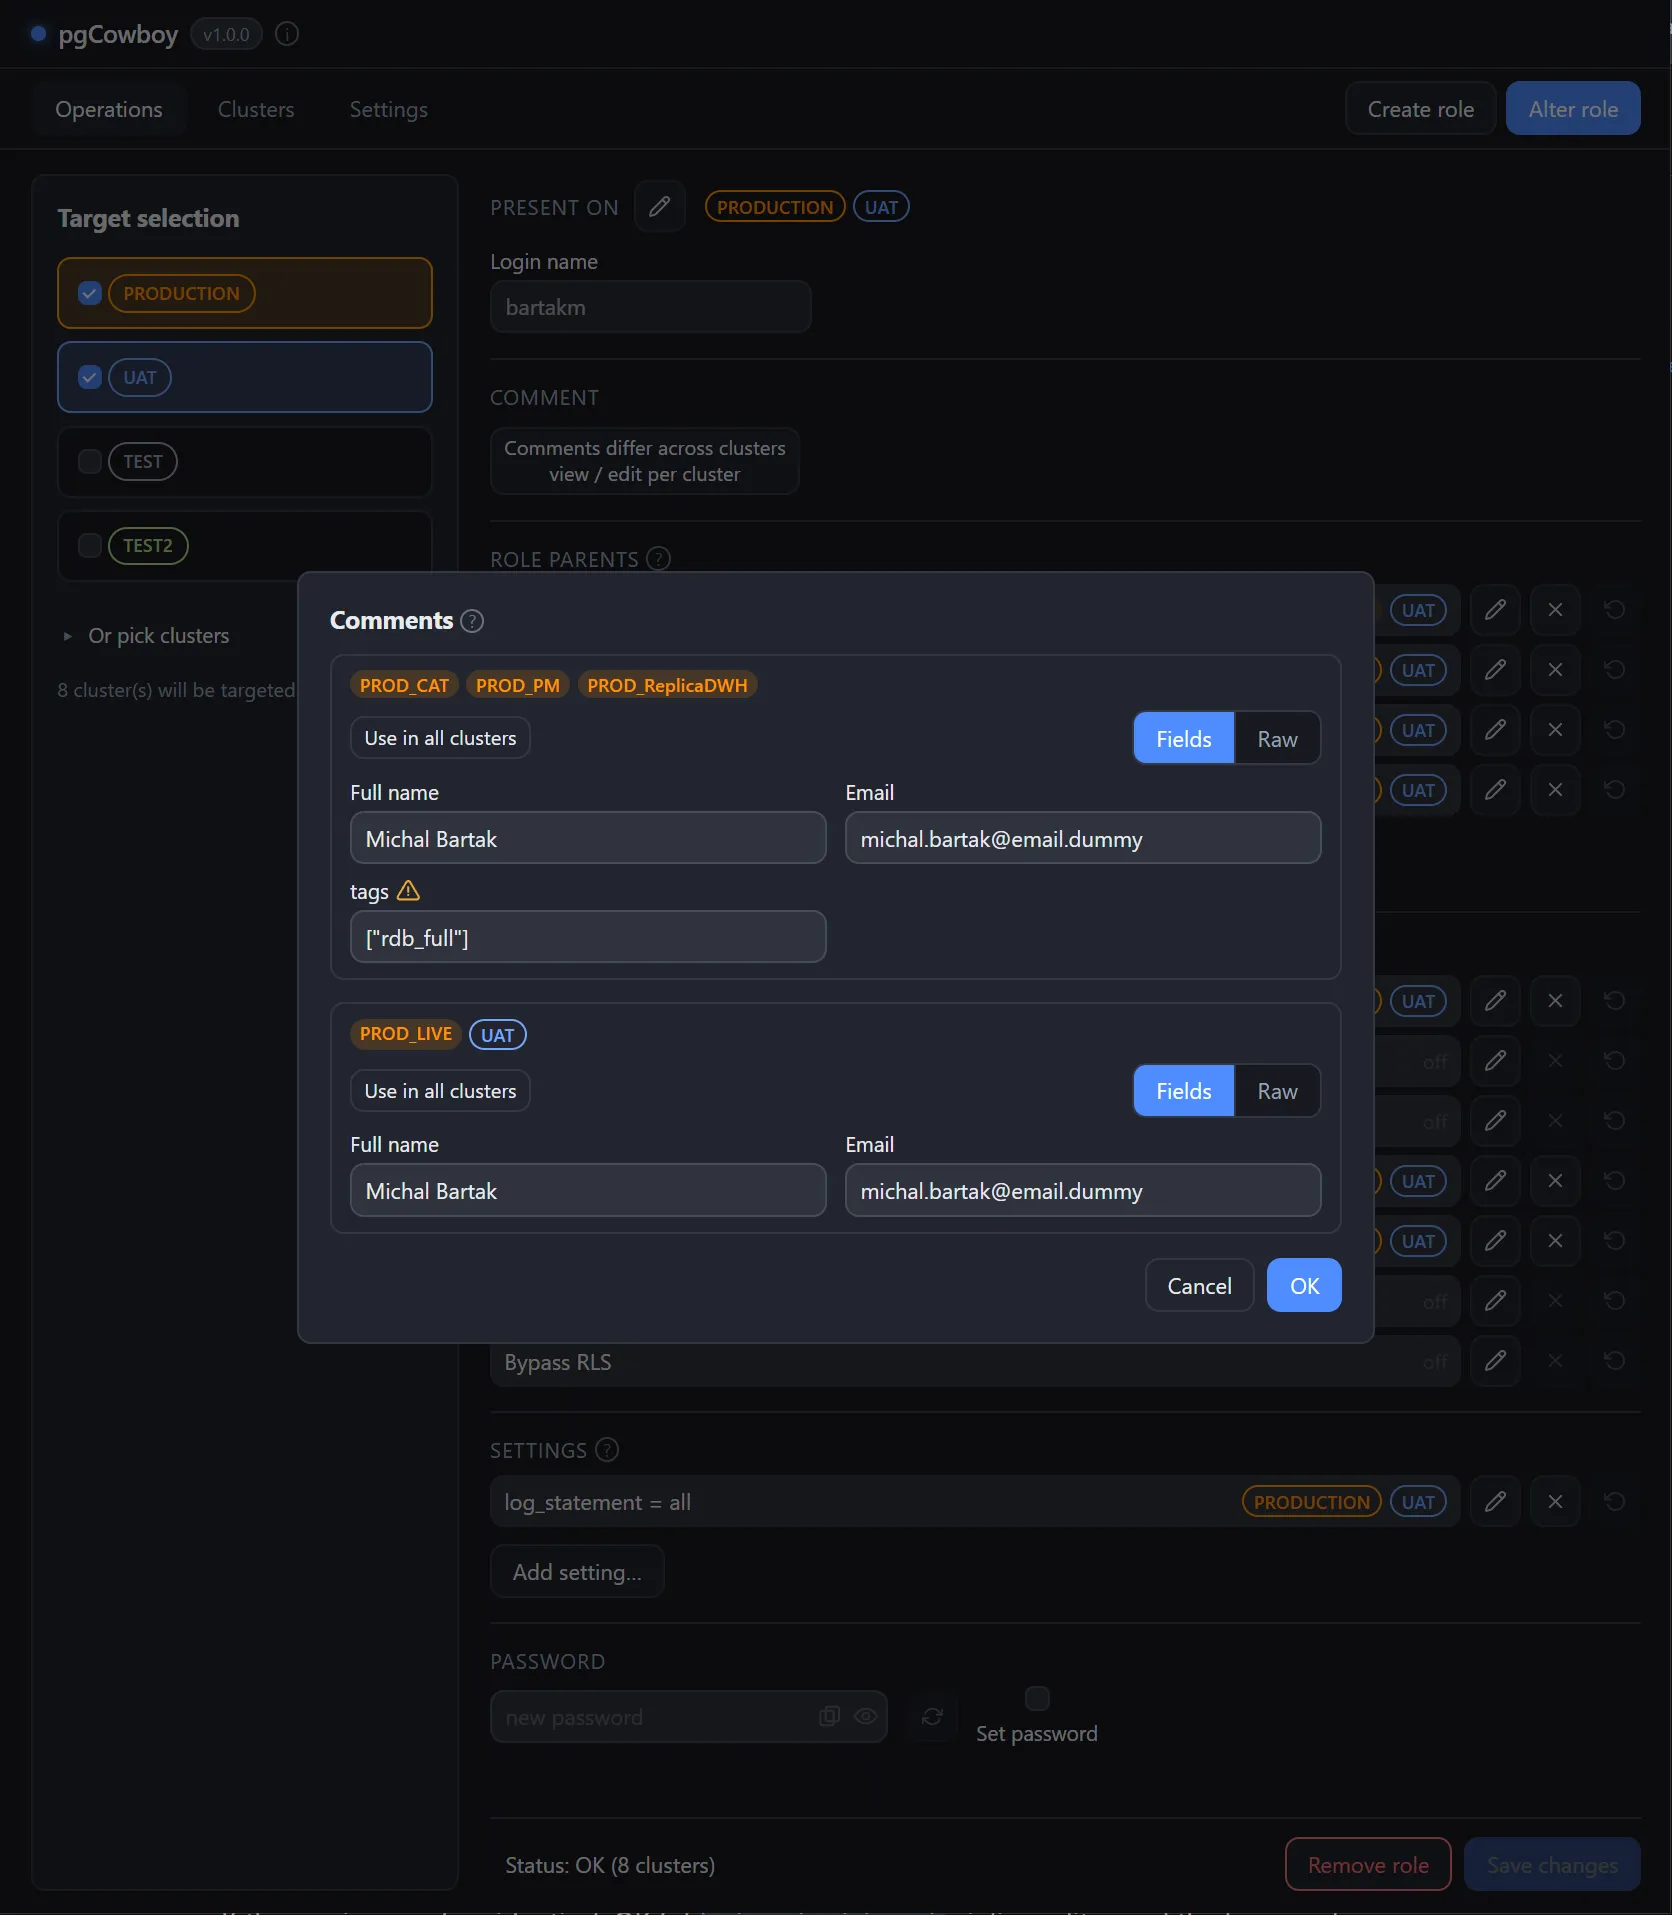
Task: Revert the Bypass RLS row with its undo icon
Action: [x=1614, y=1360]
